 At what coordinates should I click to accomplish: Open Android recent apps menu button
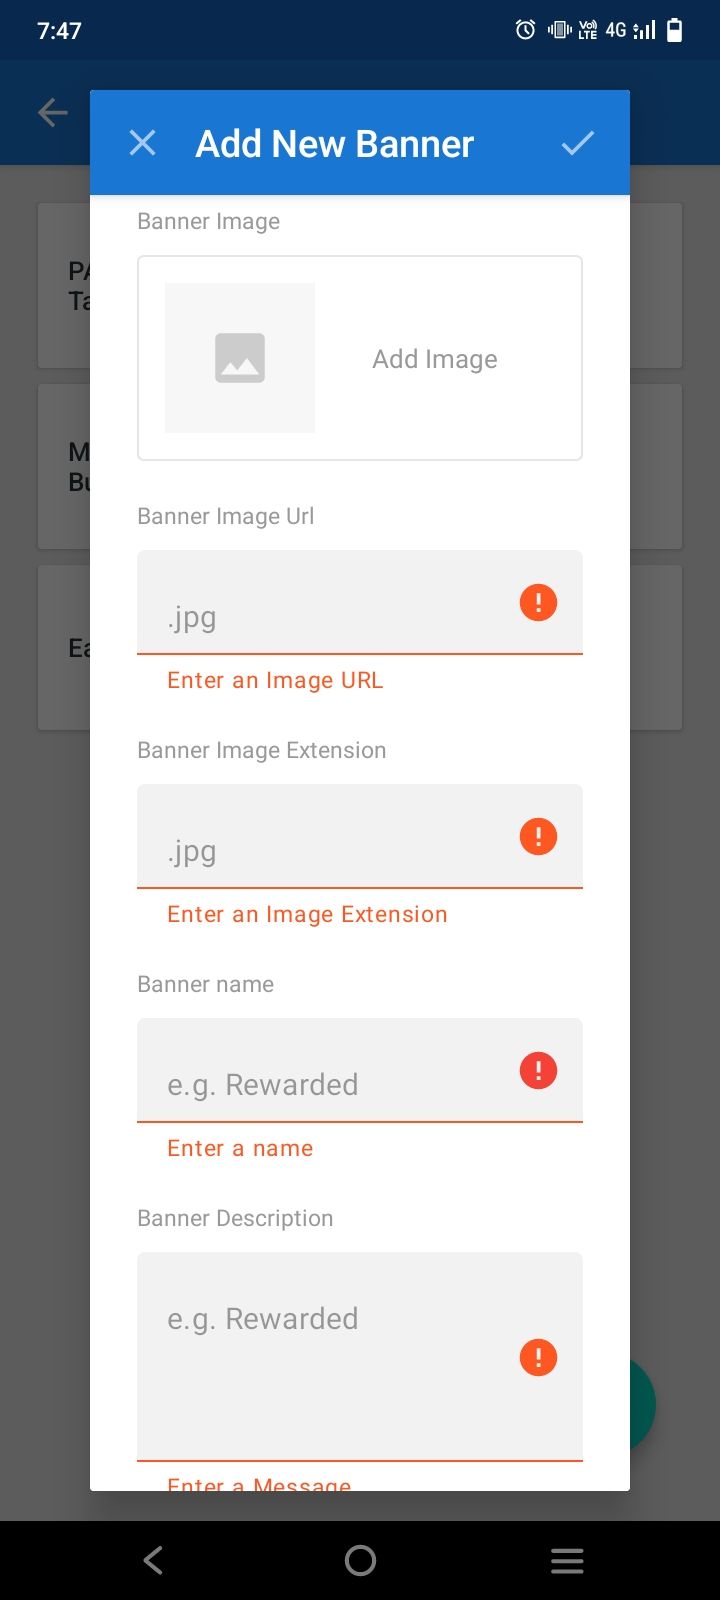click(567, 1560)
